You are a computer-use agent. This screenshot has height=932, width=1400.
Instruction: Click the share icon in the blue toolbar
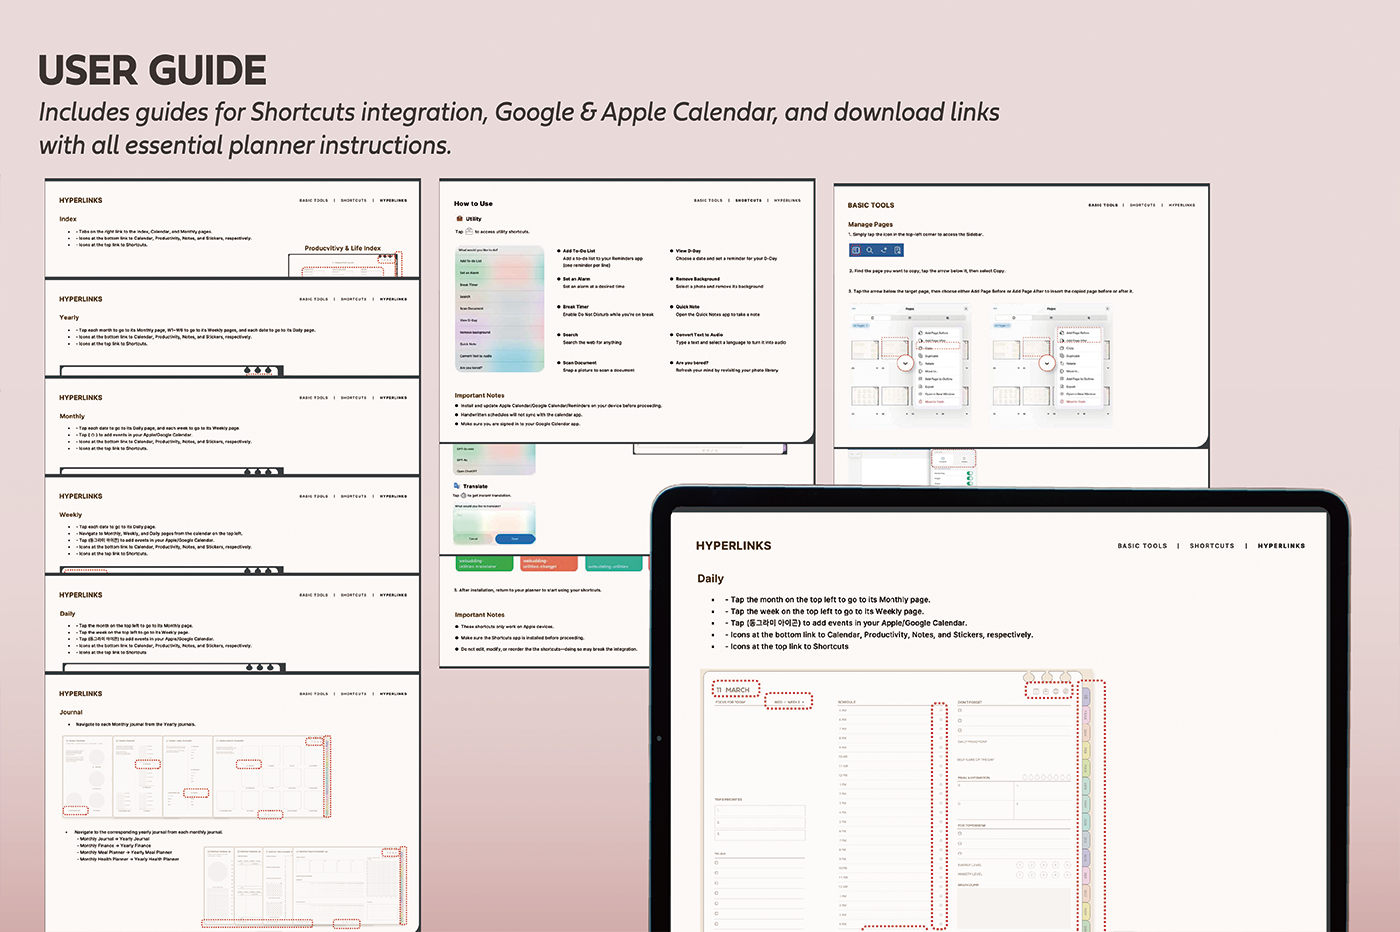884,250
